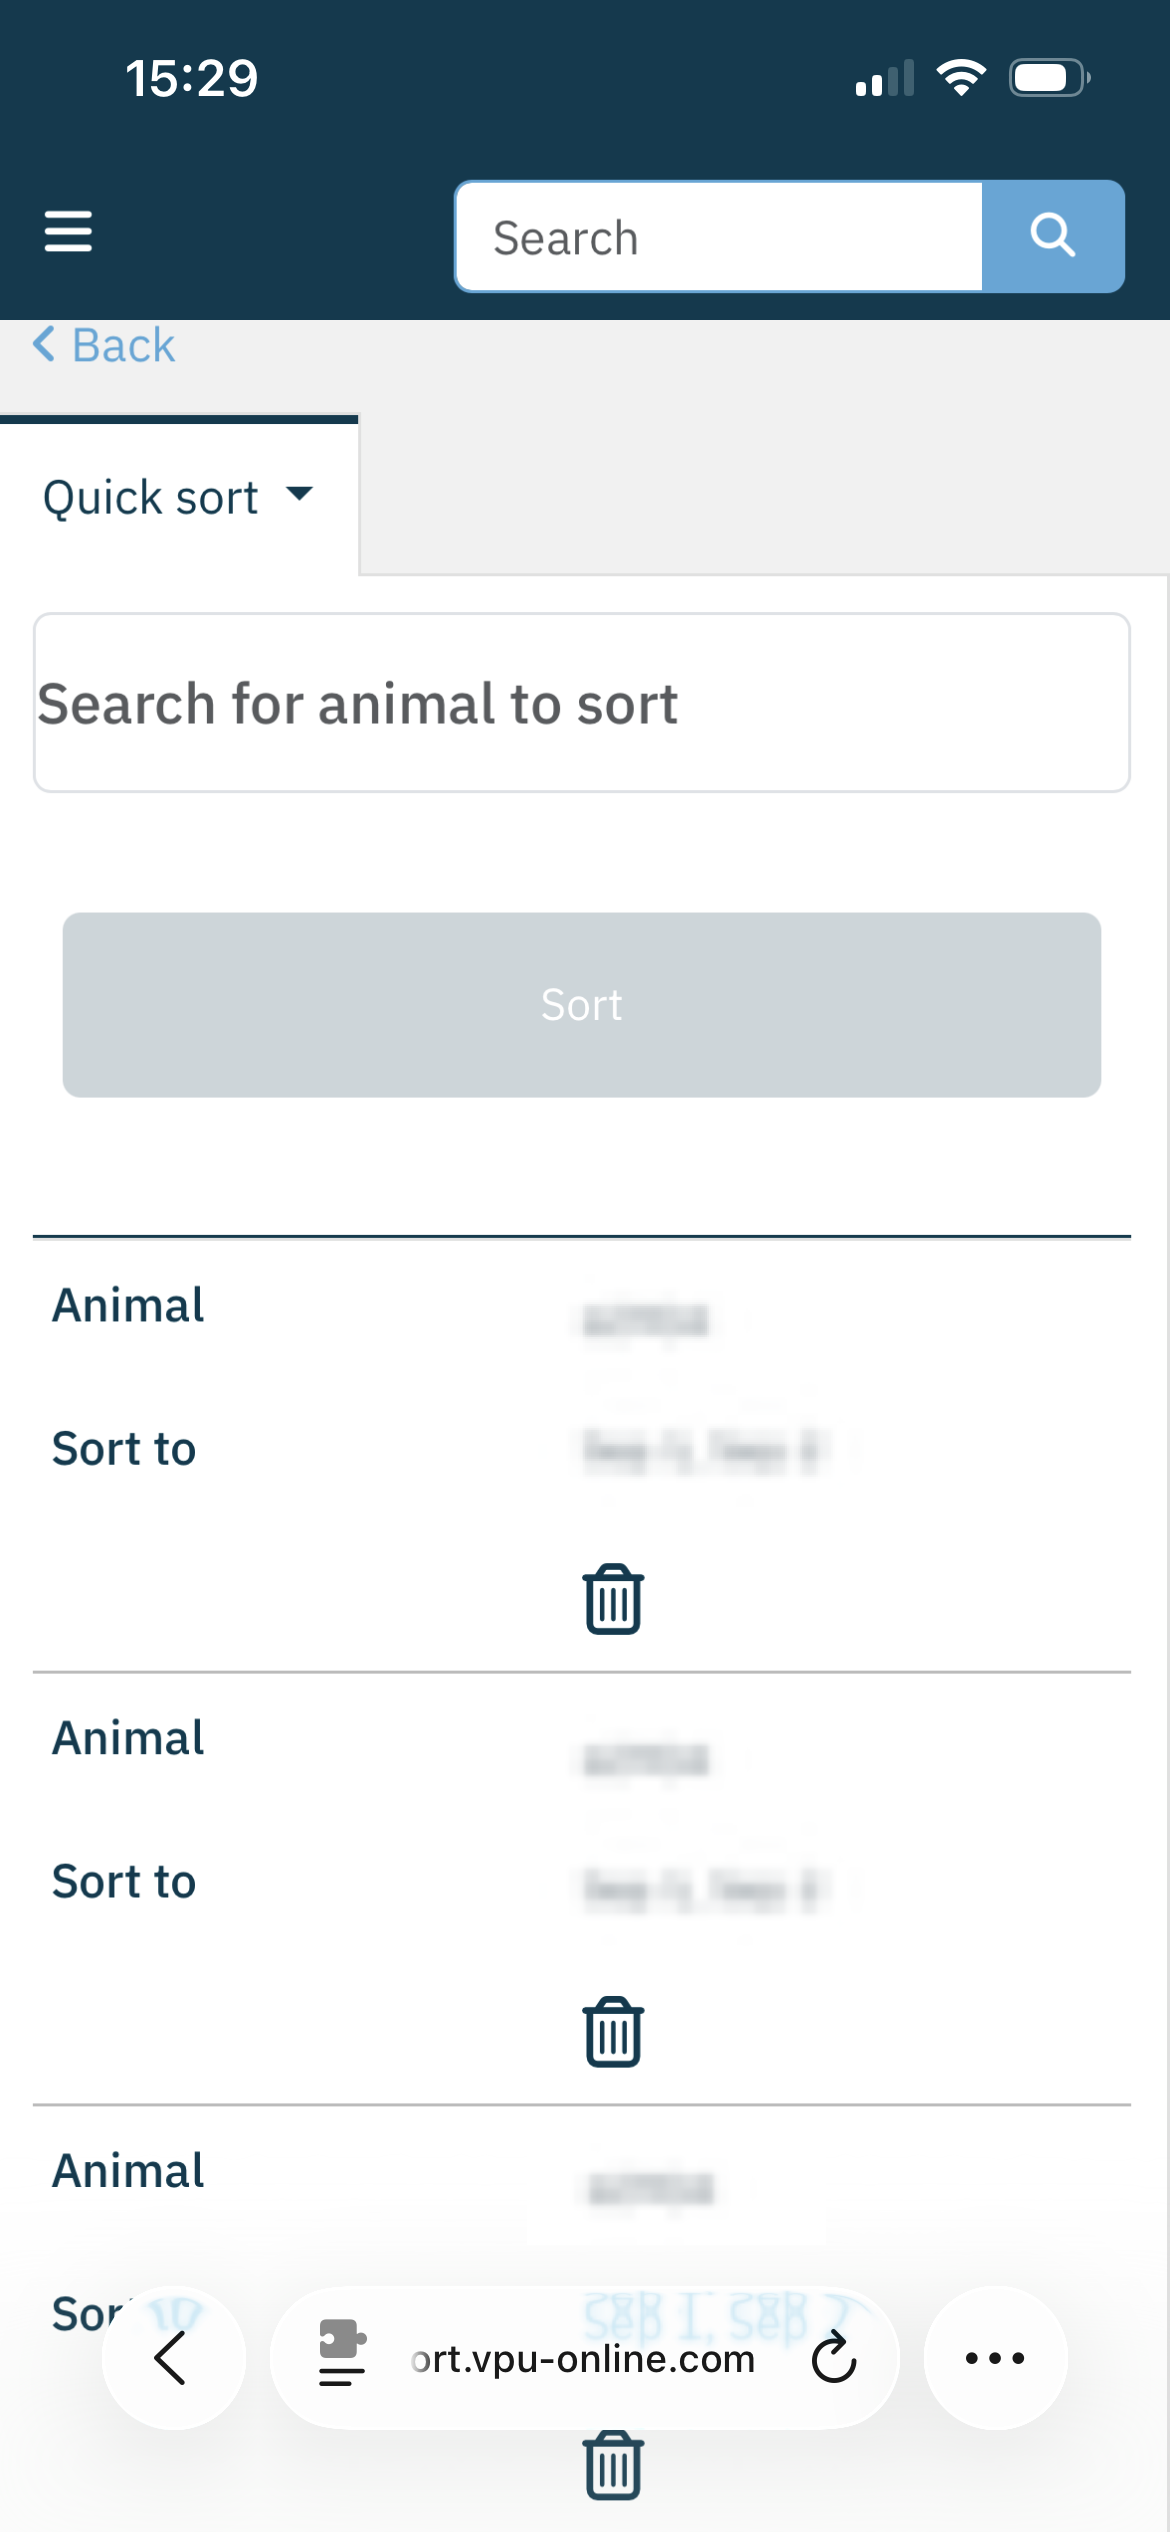
Task: Tap the Back link
Action: coord(104,346)
